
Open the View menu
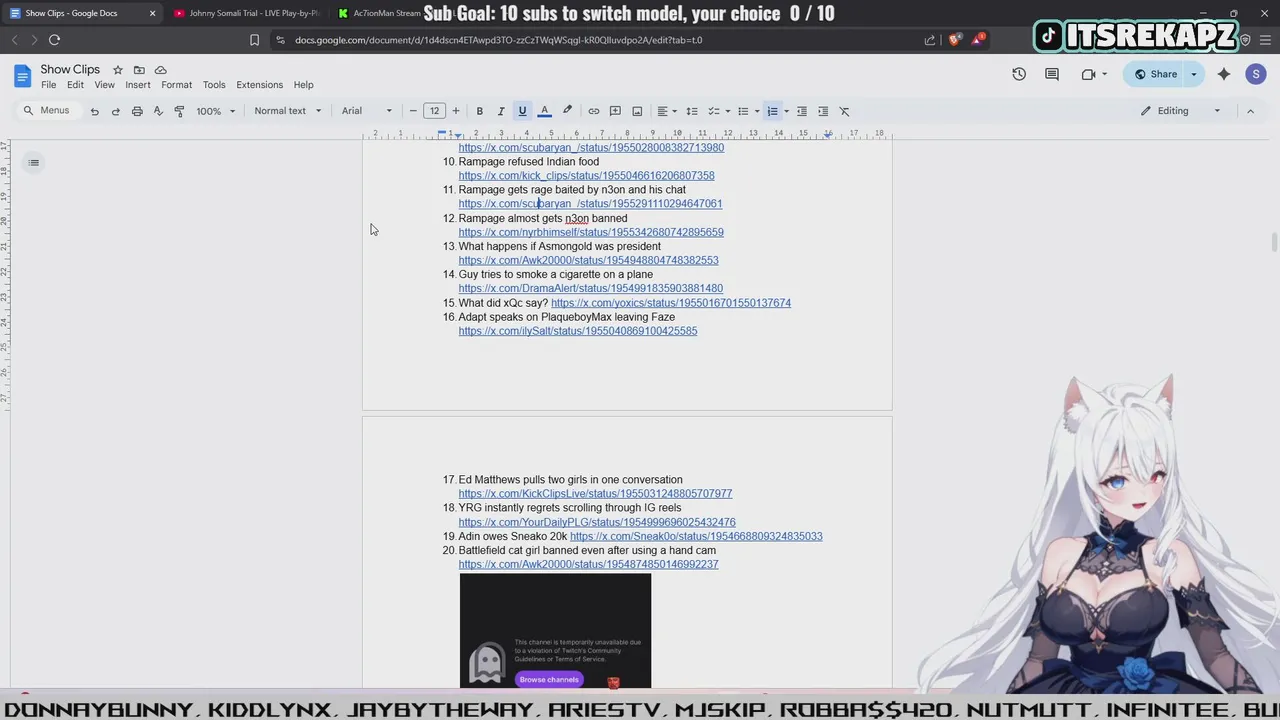[104, 85]
